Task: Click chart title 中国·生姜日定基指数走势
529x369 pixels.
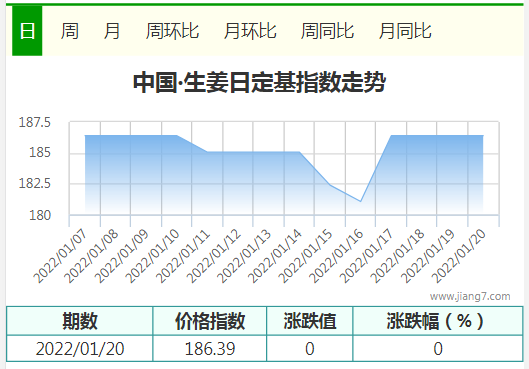Action: 259,82
